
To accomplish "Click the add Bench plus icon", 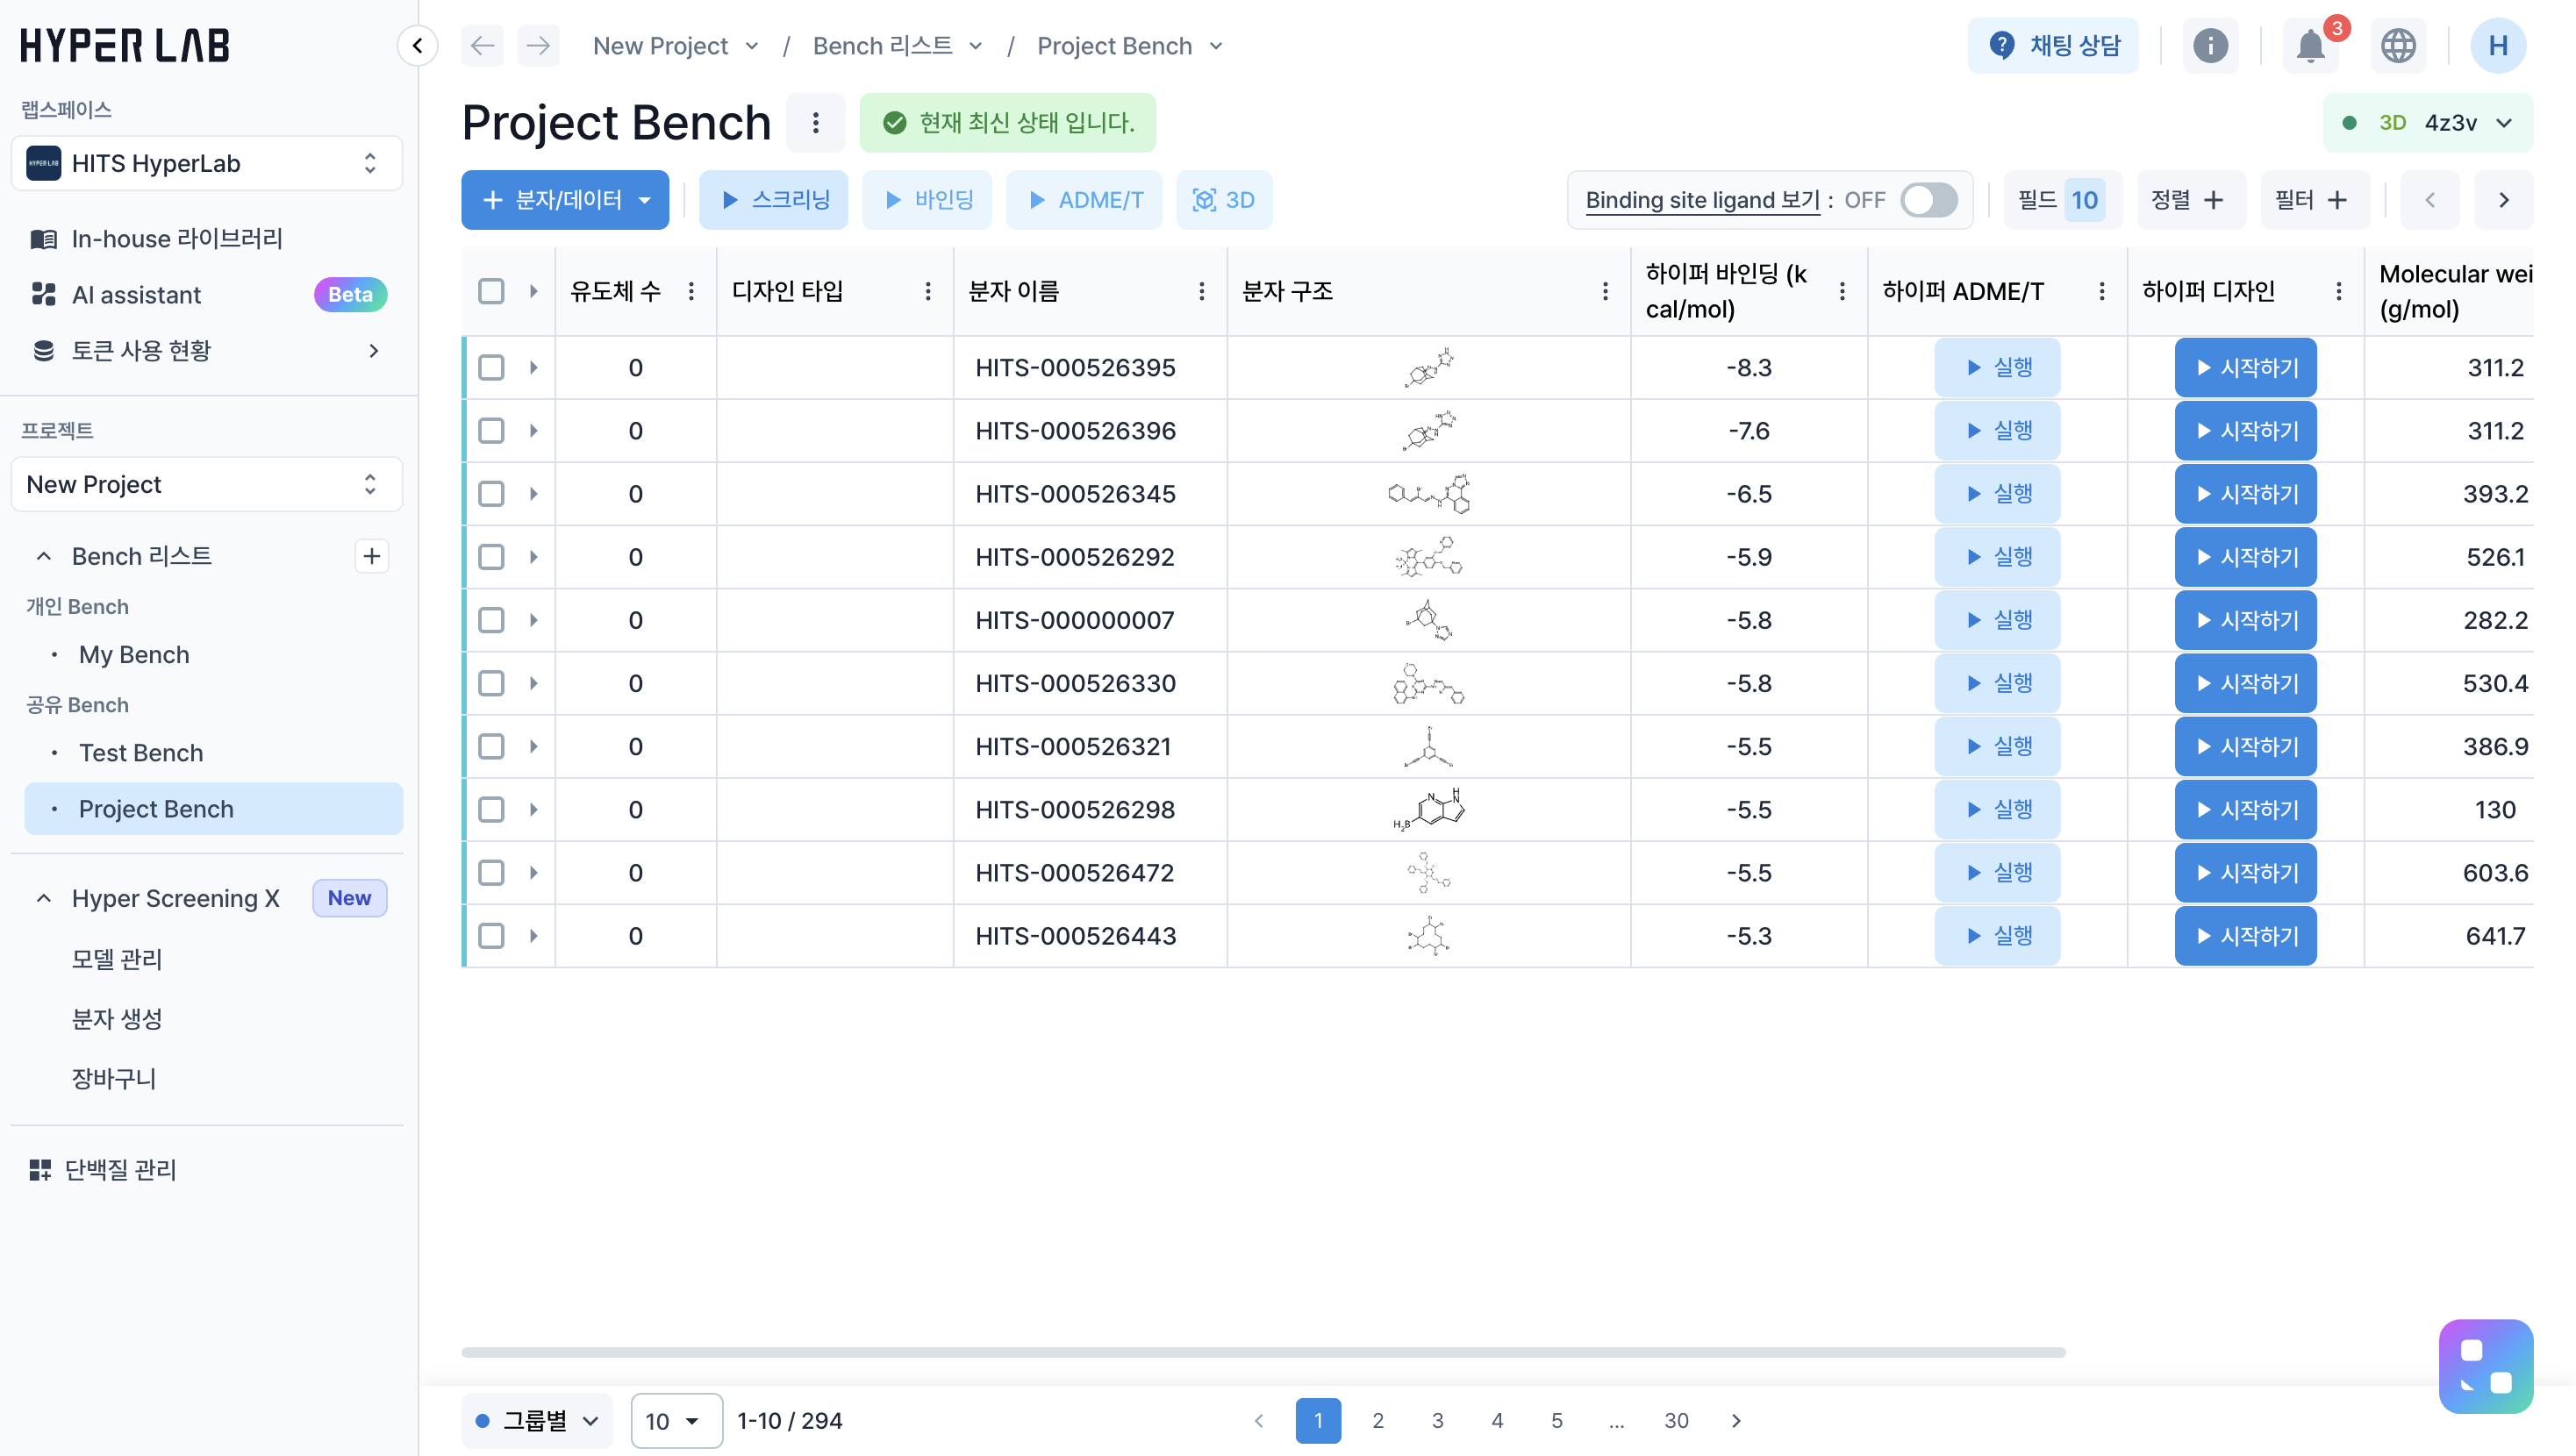I will pyautogui.click(x=372, y=556).
